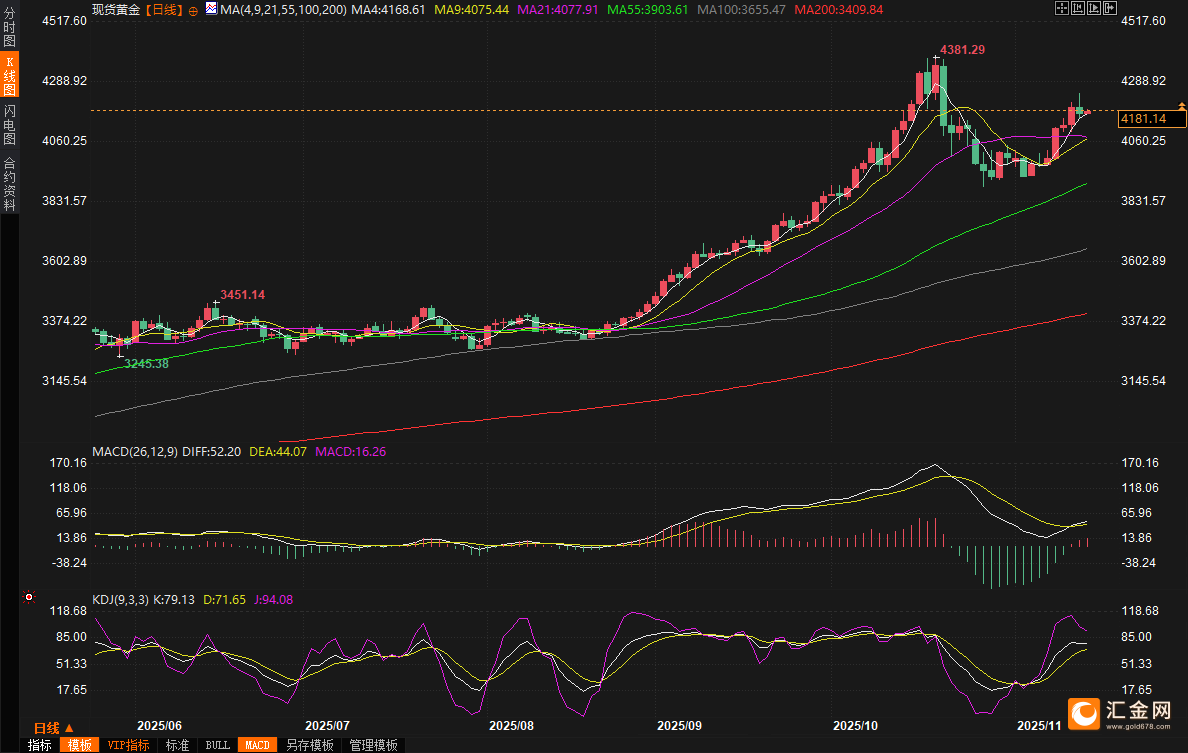Click the MA indicator chart icon

[x=211, y=8]
